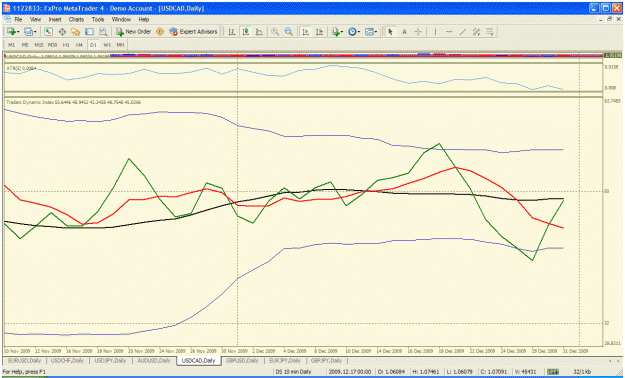Switch to USDCHF,Daily chart tab
Viewport: 625px width, 378px height.
pos(67,360)
